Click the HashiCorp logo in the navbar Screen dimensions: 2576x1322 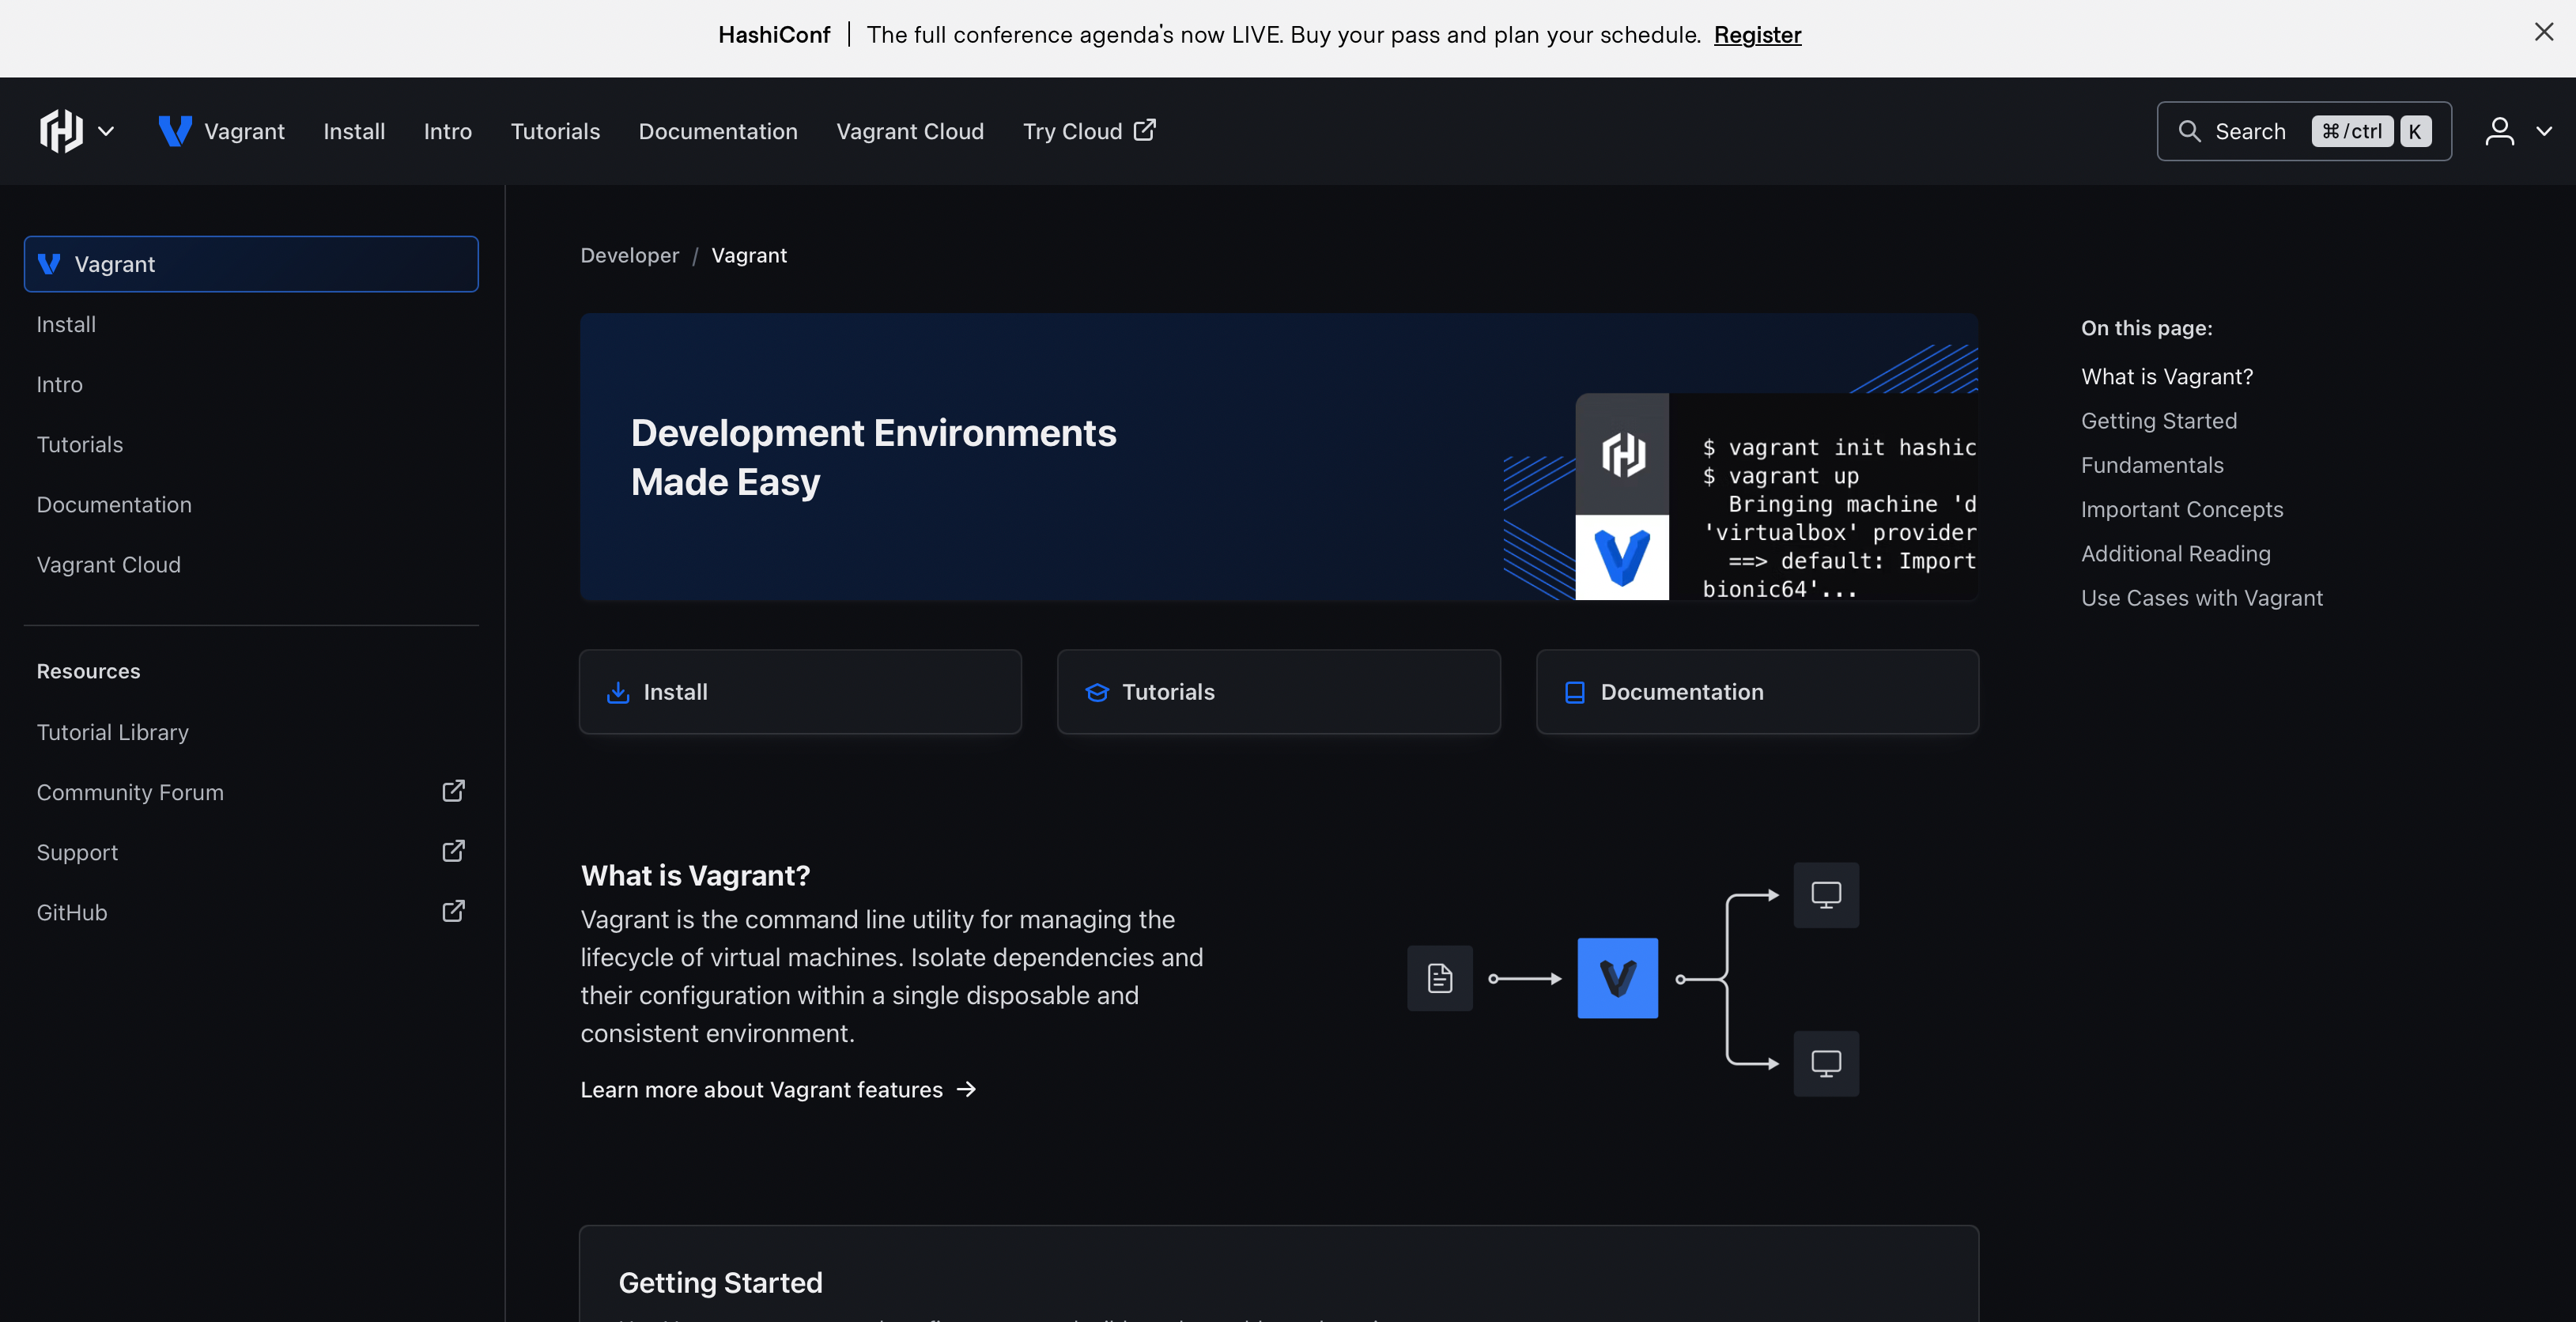(x=61, y=131)
